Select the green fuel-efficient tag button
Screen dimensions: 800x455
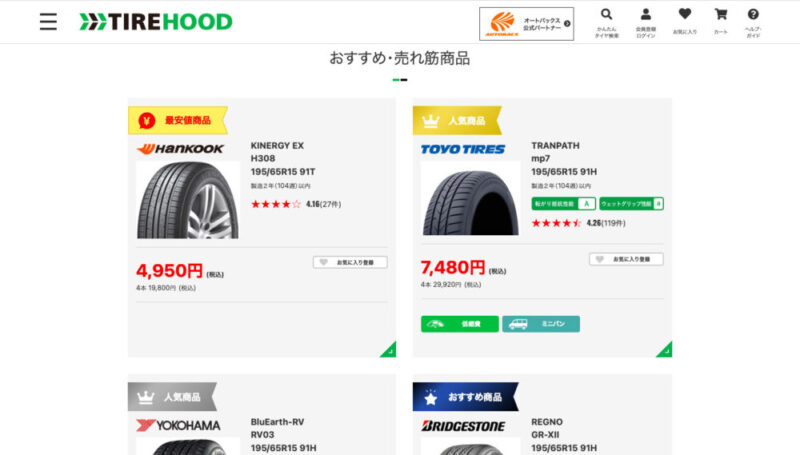click(460, 324)
